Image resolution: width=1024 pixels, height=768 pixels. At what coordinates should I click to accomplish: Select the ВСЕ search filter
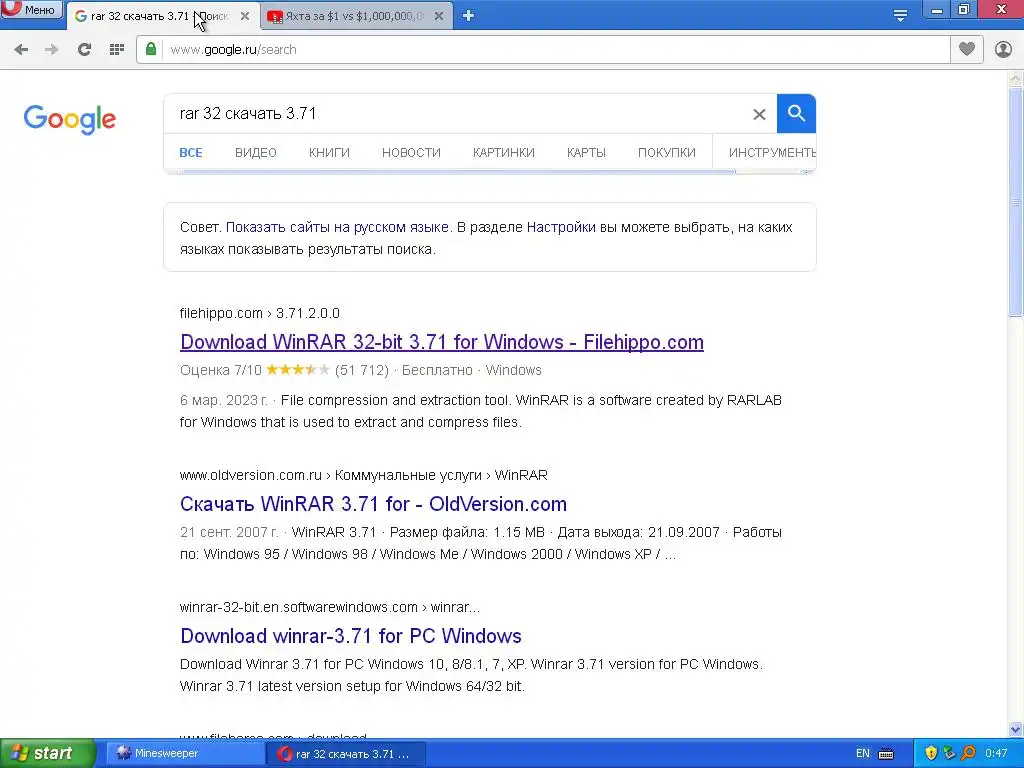coord(191,153)
